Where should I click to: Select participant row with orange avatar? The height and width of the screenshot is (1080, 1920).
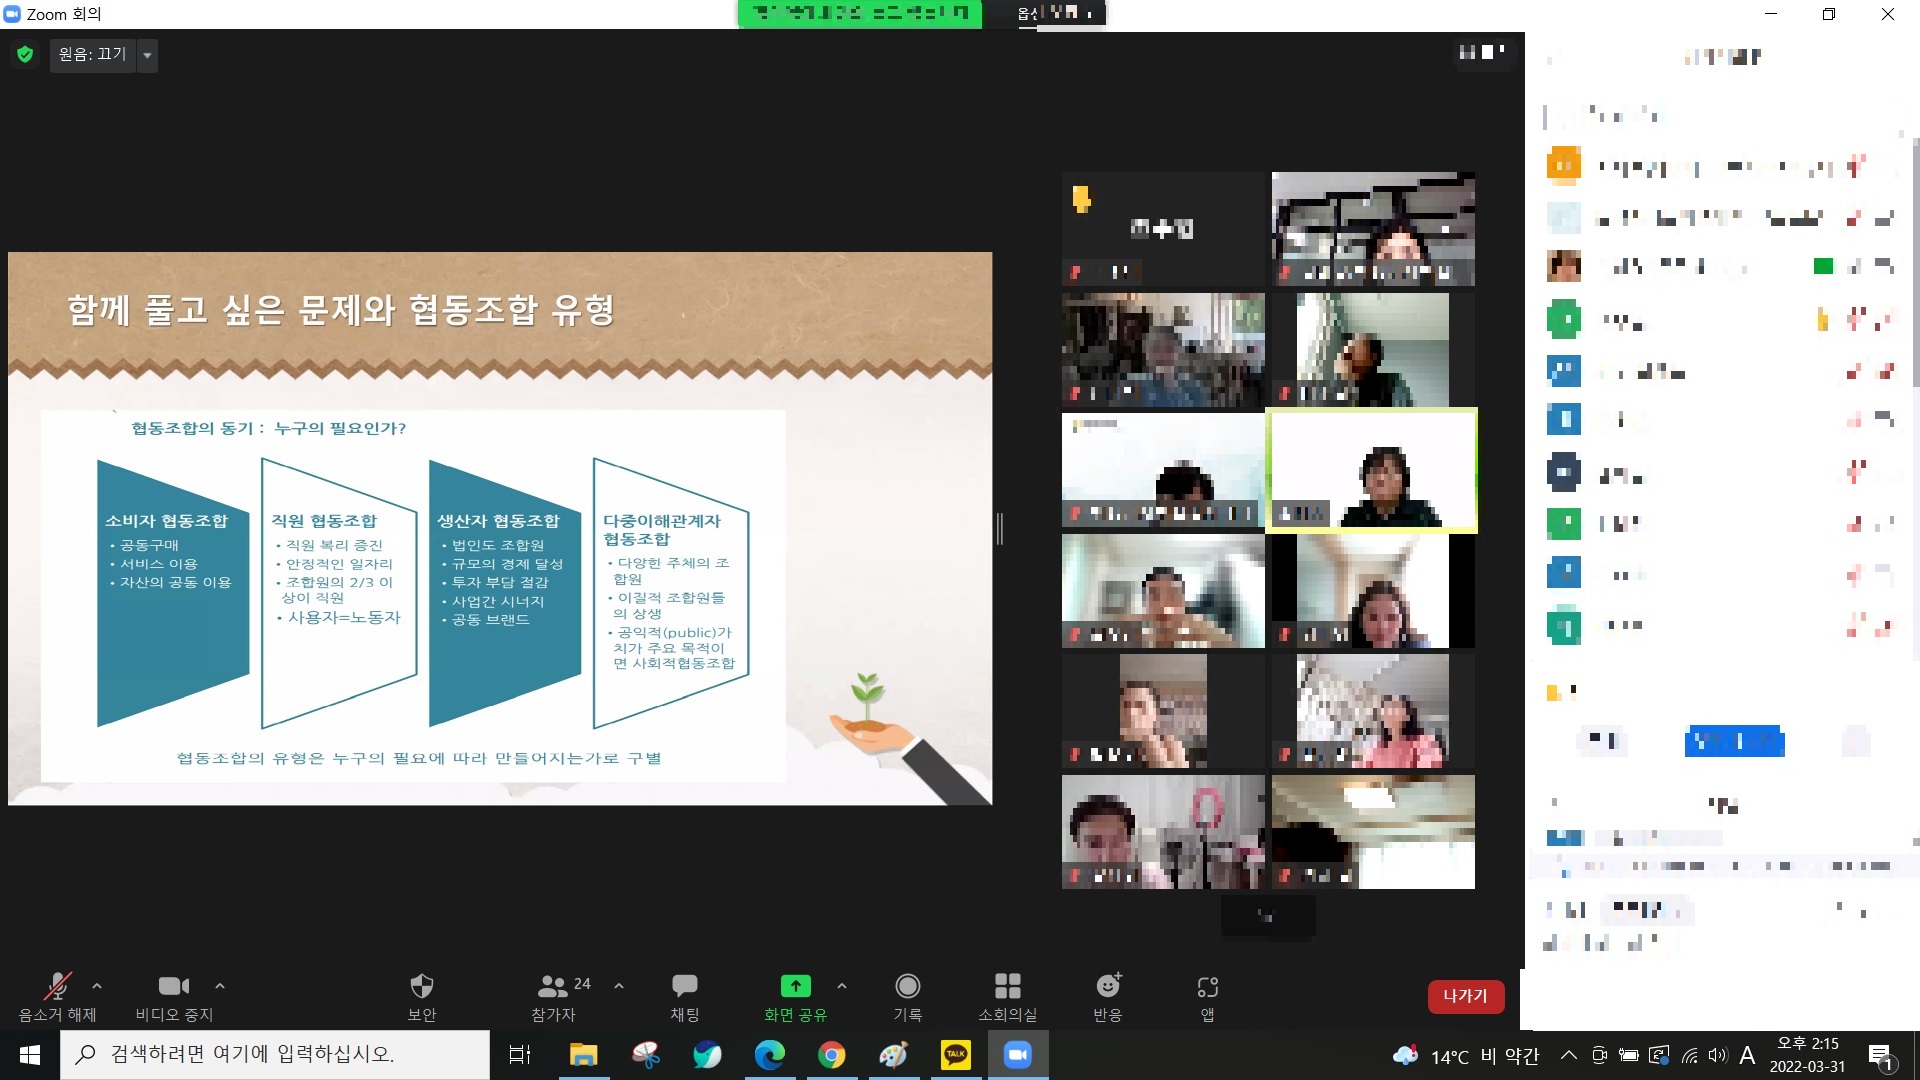pos(1719,166)
